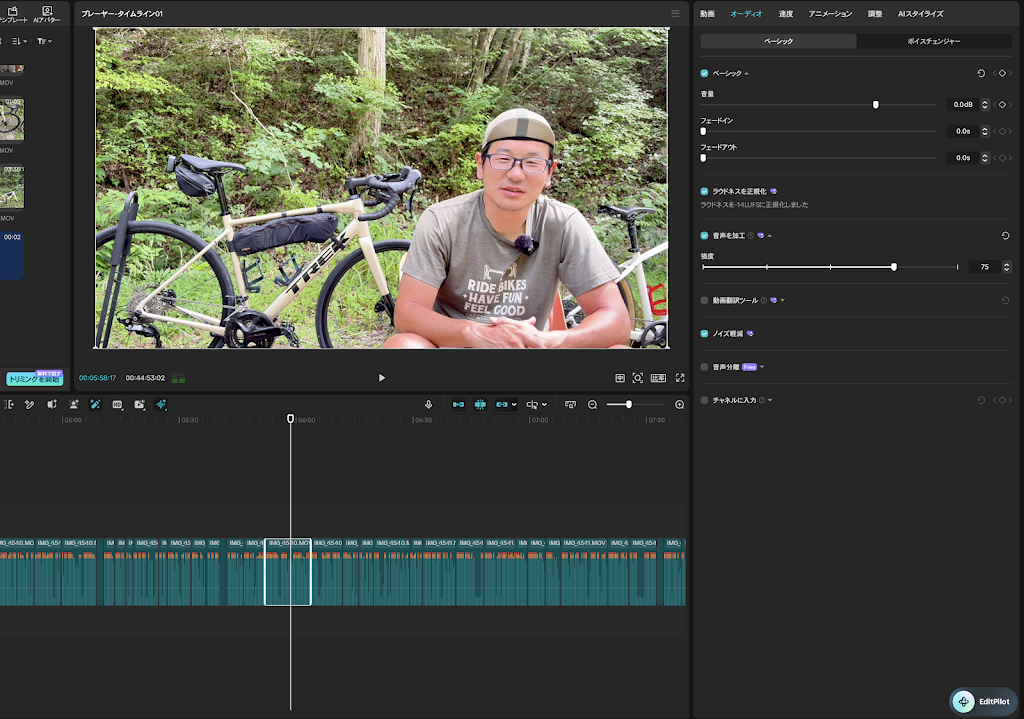This screenshot has width=1024, height=719.
Task: Start voiceover recording with microphone icon
Action: tap(428, 404)
